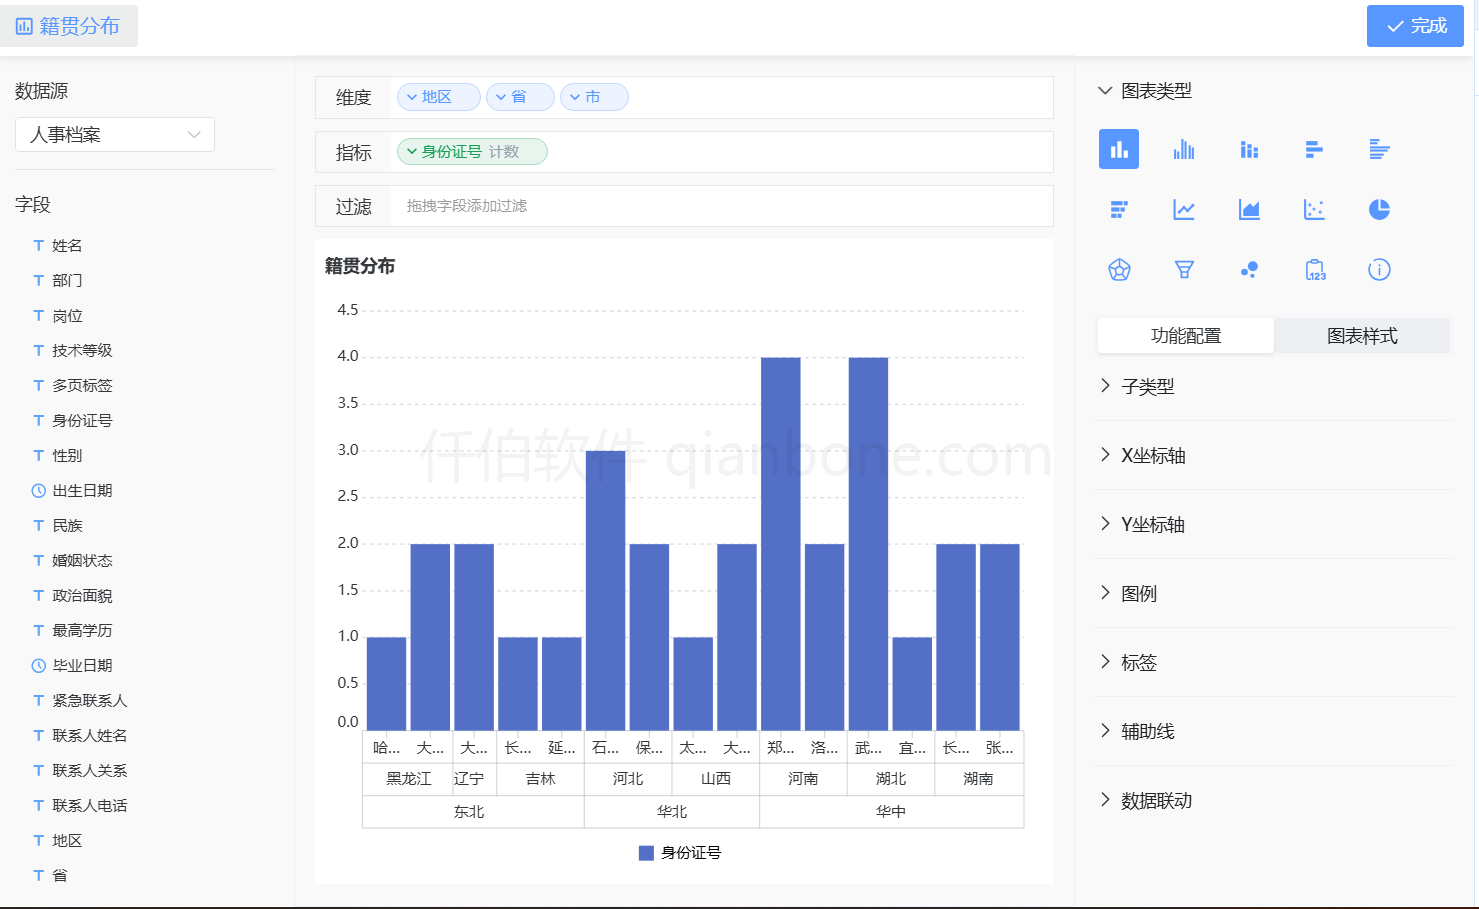Open the 功能配置 tab

coord(1185,335)
